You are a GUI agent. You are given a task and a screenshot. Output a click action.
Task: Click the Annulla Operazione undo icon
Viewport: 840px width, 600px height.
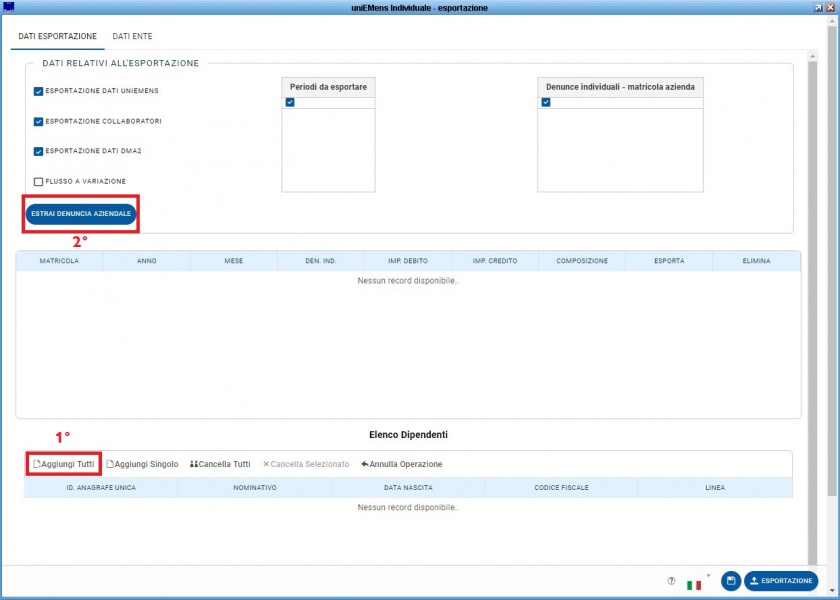pyautogui.click(x=365, y=464)
